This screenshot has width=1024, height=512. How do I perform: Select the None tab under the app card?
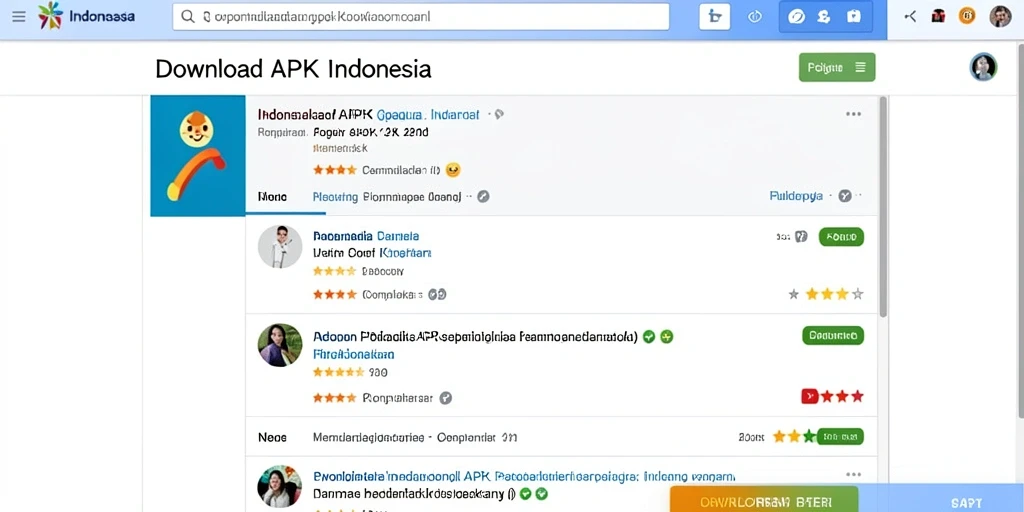[272, 196]
